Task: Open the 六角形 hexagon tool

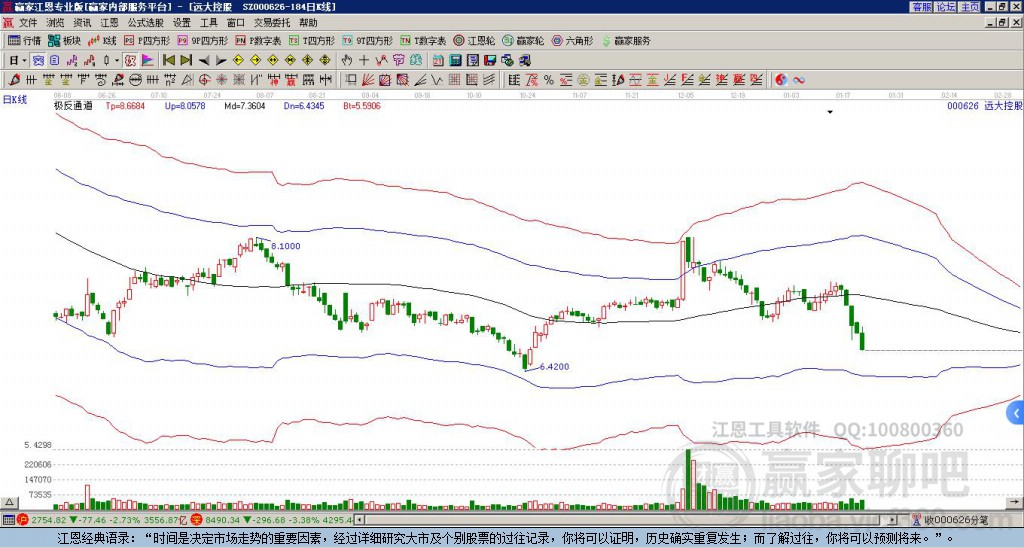Action: click(573, 40)
